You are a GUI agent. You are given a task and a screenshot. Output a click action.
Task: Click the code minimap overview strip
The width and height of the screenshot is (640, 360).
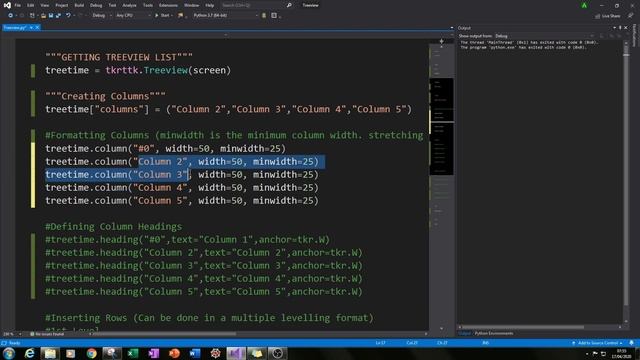pos(441,184)
